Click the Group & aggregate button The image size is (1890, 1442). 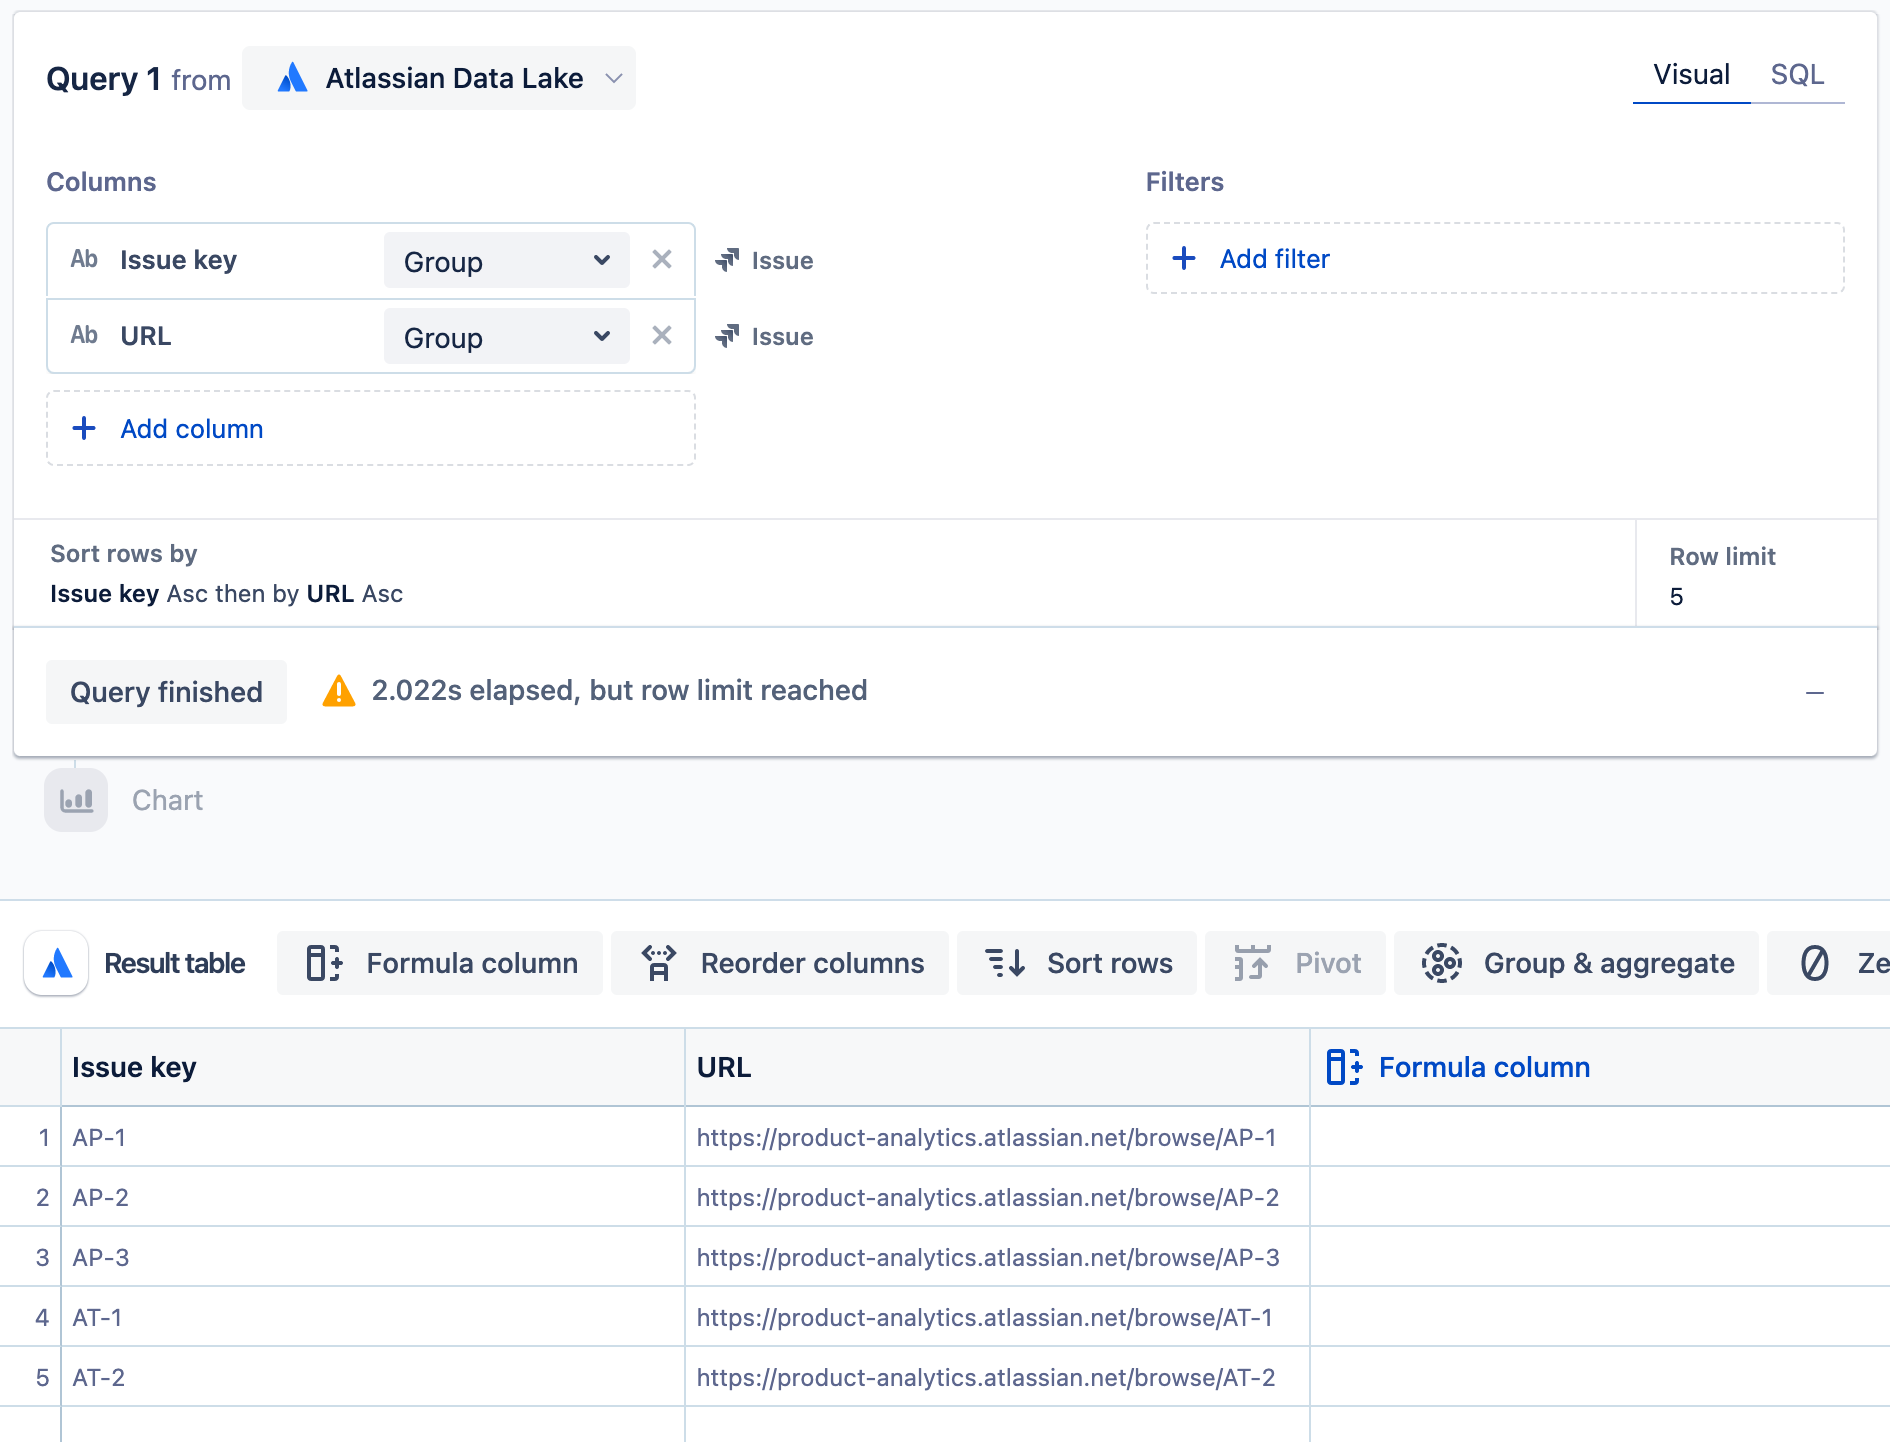coord(1576,963)
